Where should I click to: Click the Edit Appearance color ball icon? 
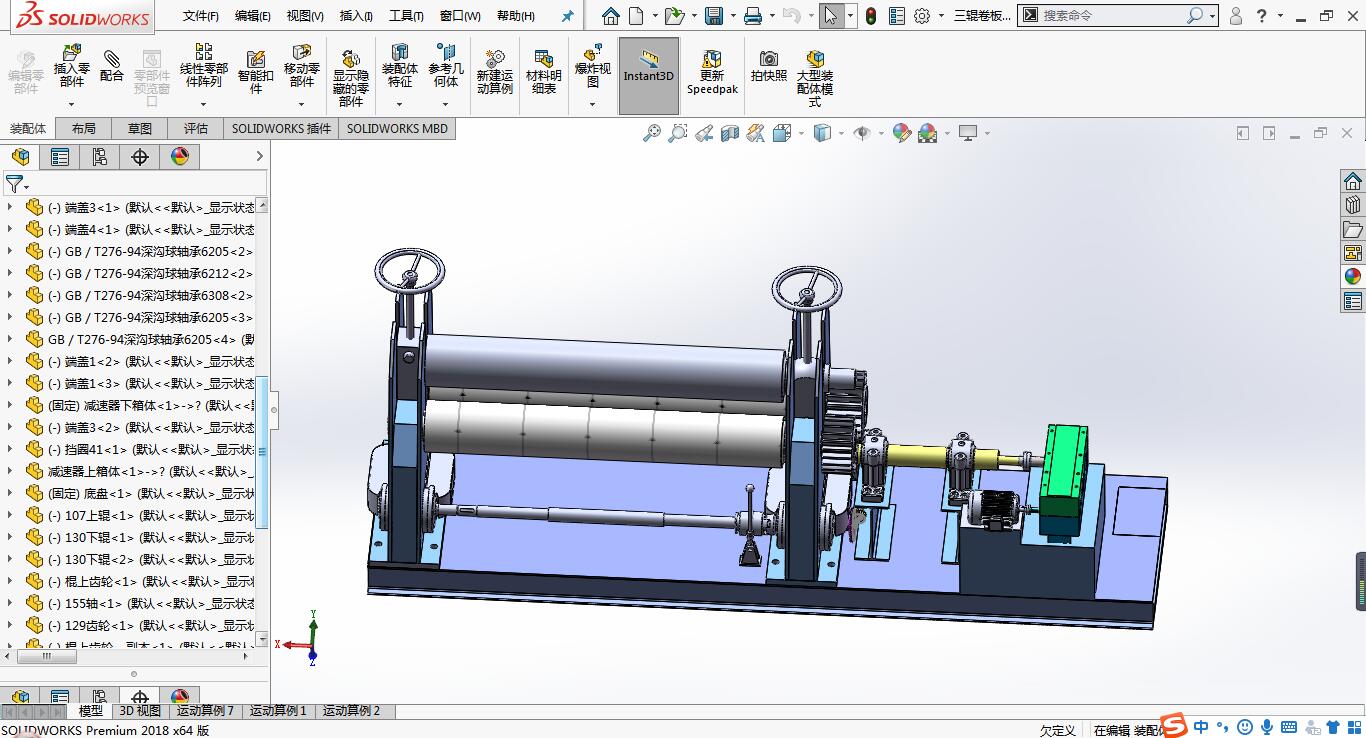(901, 133)
